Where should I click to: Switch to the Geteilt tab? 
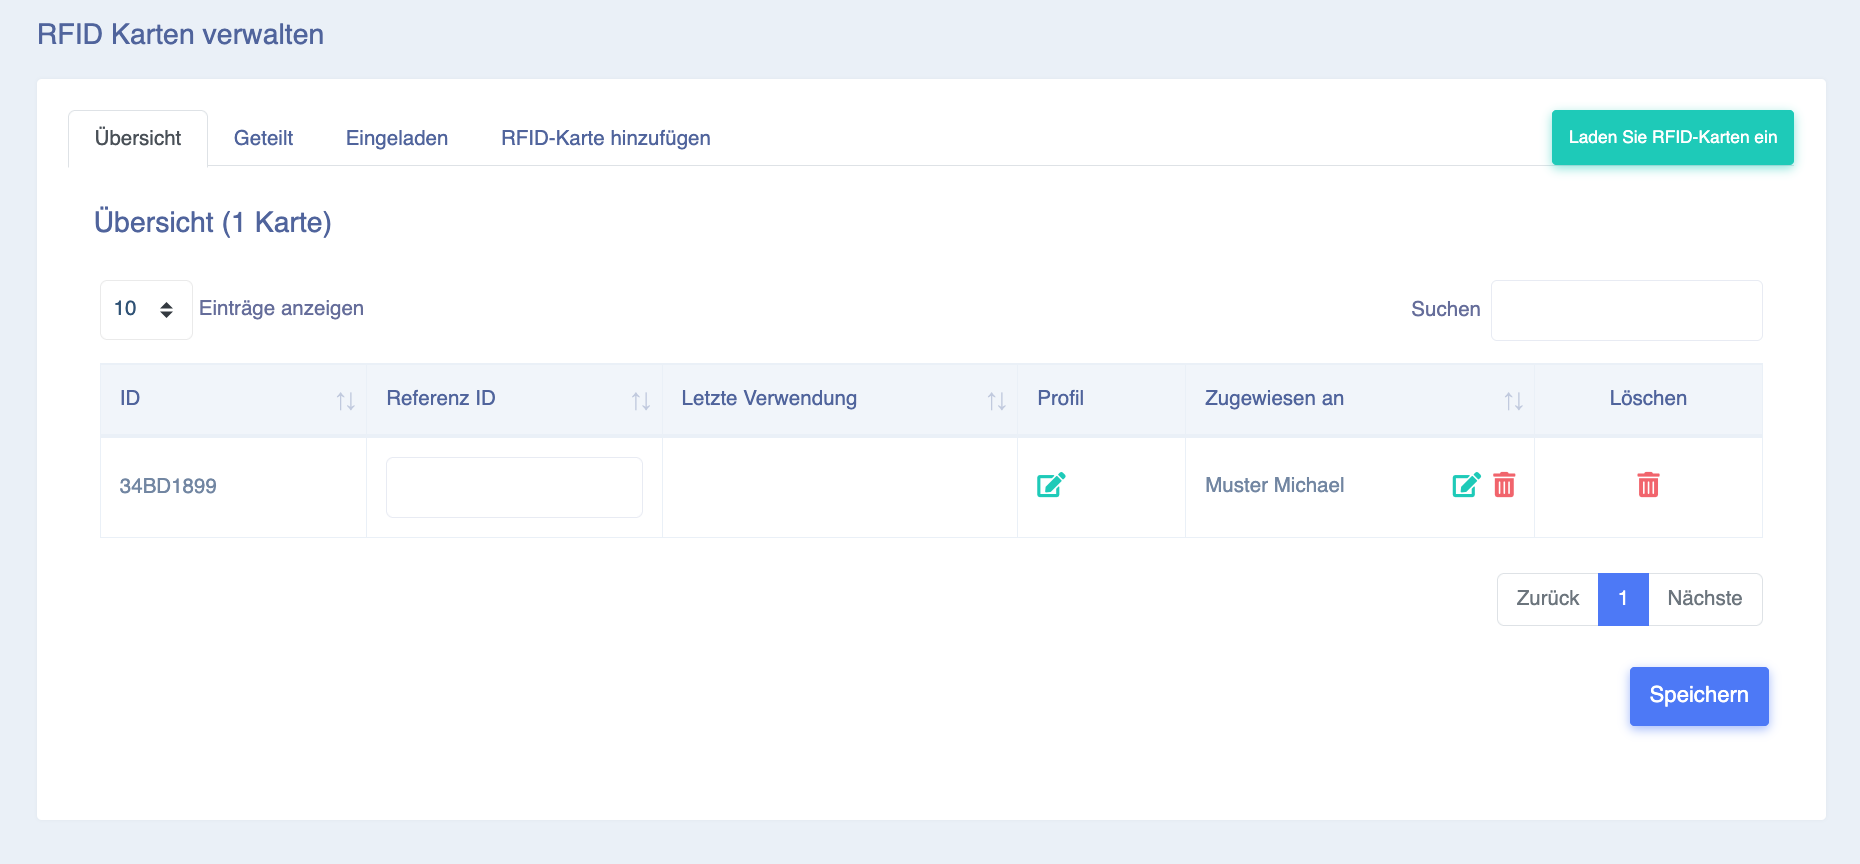pos(263,138)
